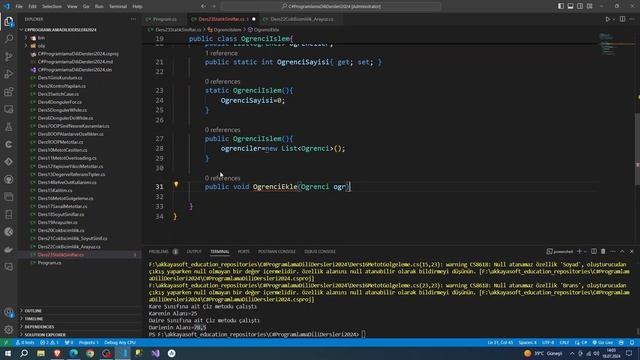Click errors and warnings count in status bar
The height and width of the screenshot is (360, 640).
tap(50, 342)
